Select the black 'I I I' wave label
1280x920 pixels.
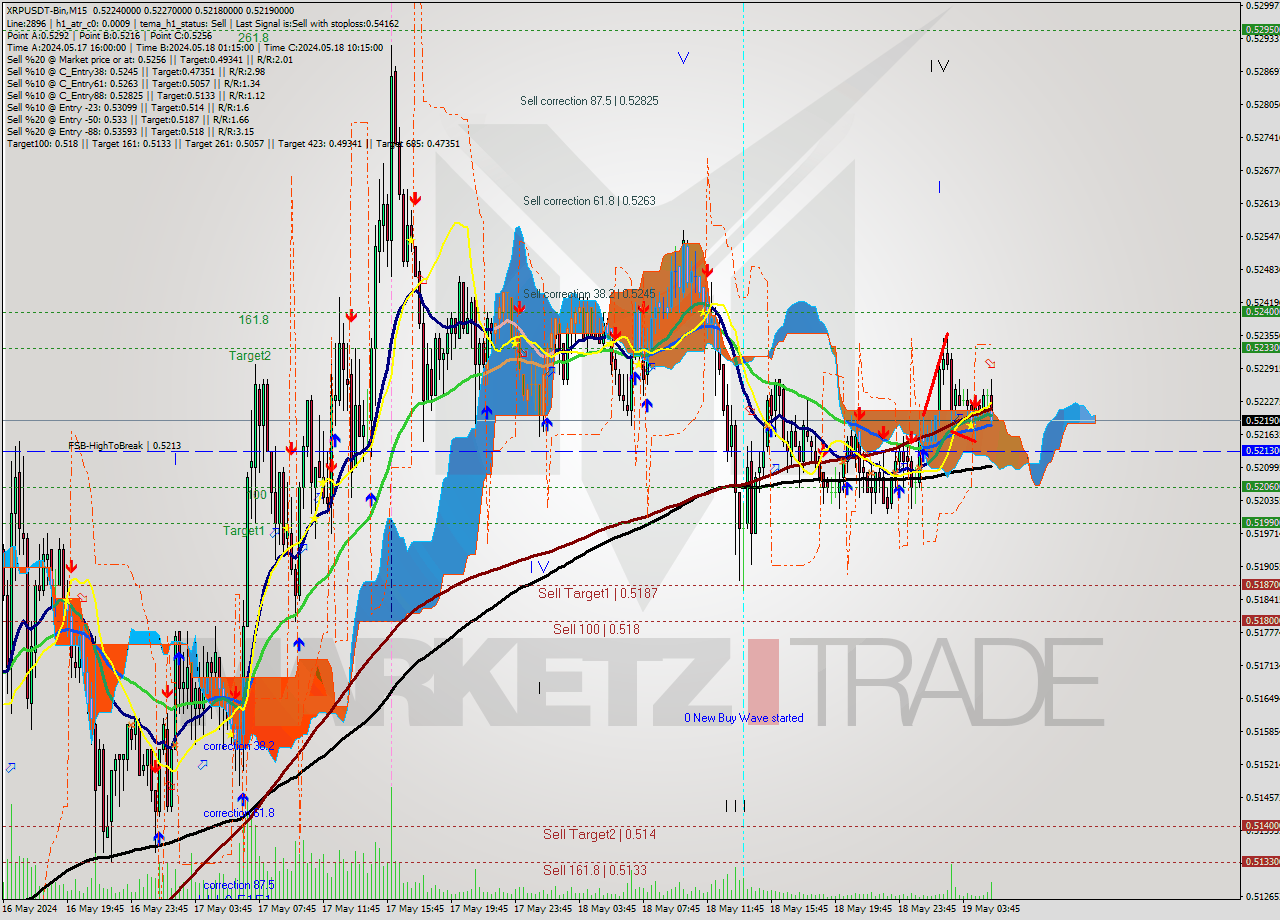735,806
